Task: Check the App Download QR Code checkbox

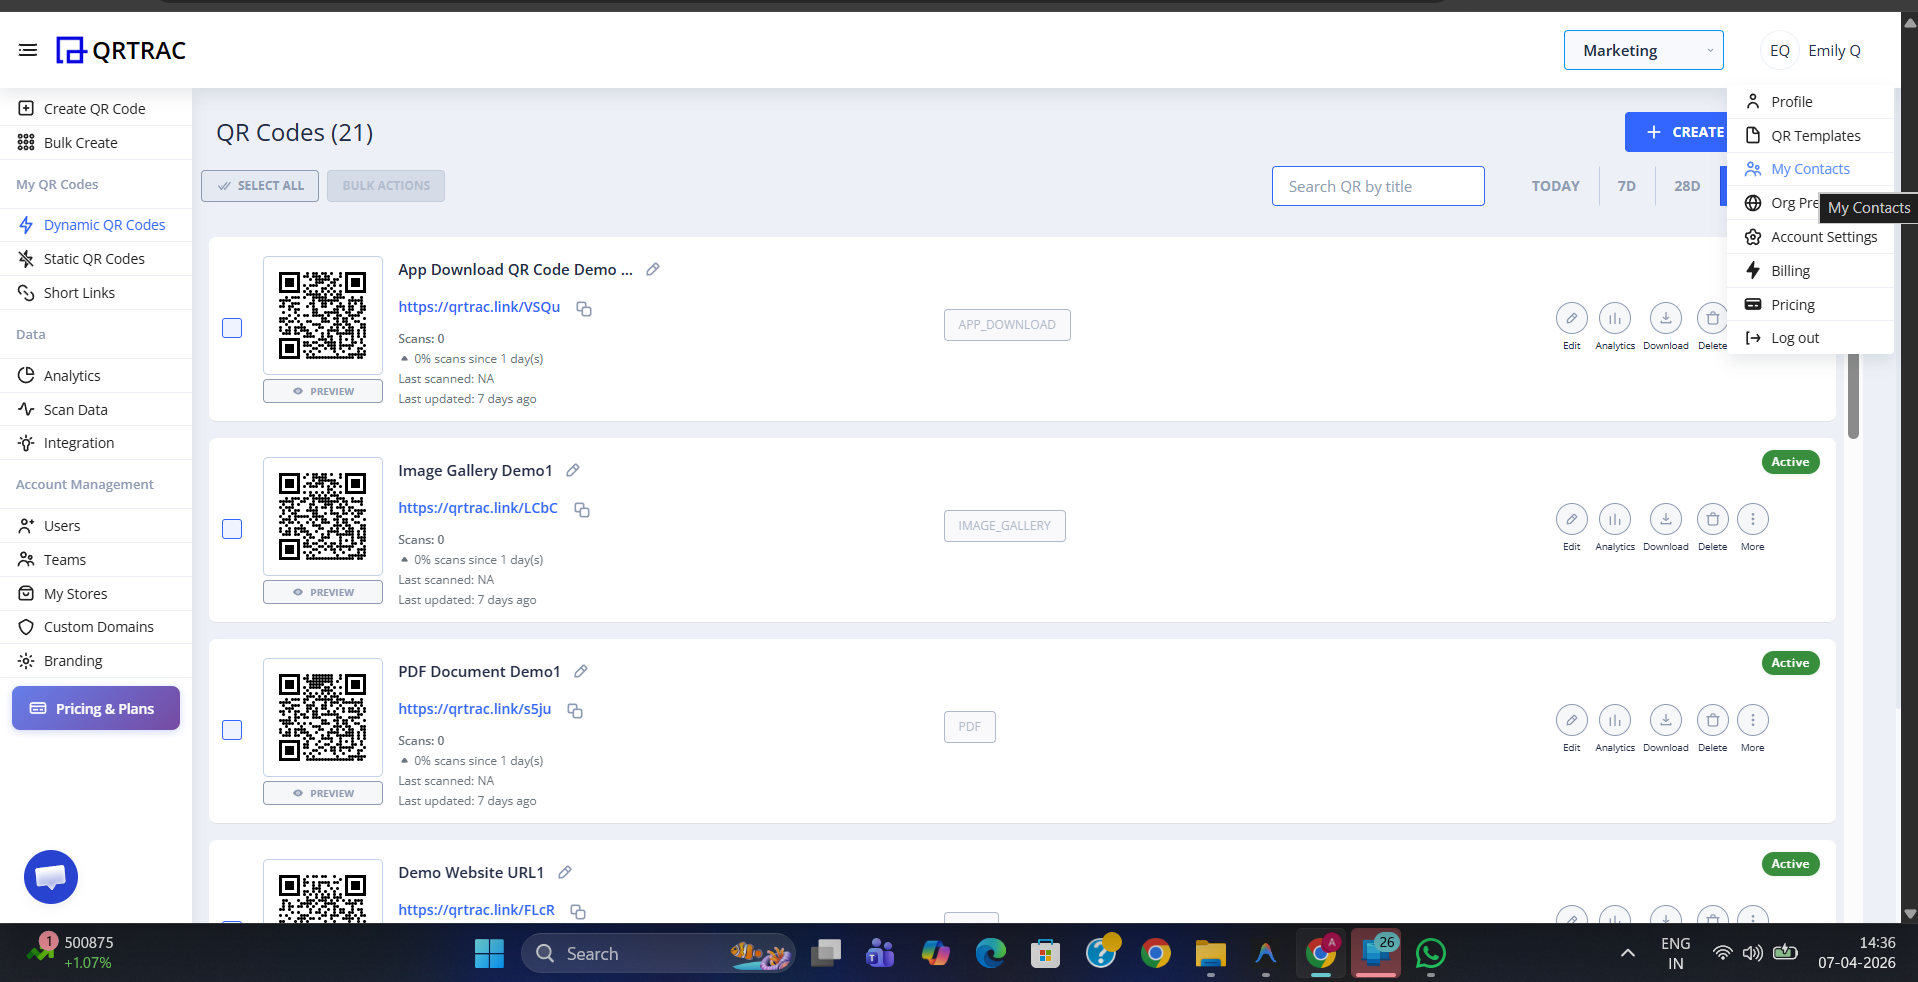Action: coord(231,328)
